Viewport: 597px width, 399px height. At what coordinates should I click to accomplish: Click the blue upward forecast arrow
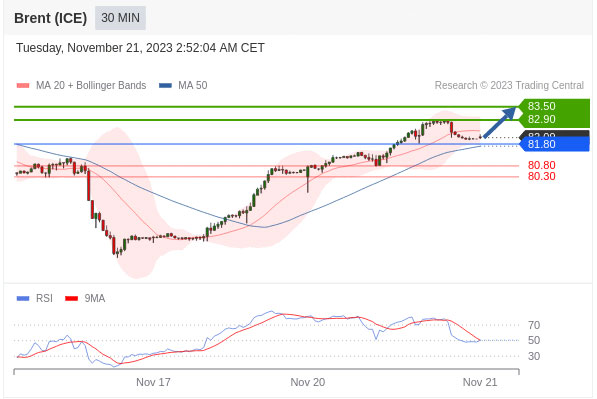[x=500, y=123]
